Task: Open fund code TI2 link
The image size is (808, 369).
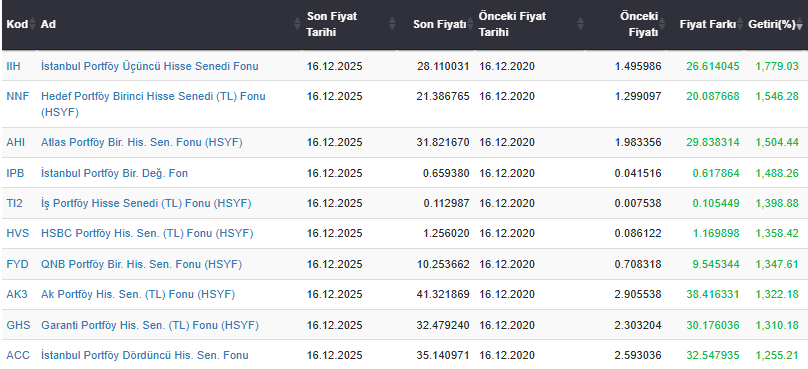Action: [x=14, y=204]
